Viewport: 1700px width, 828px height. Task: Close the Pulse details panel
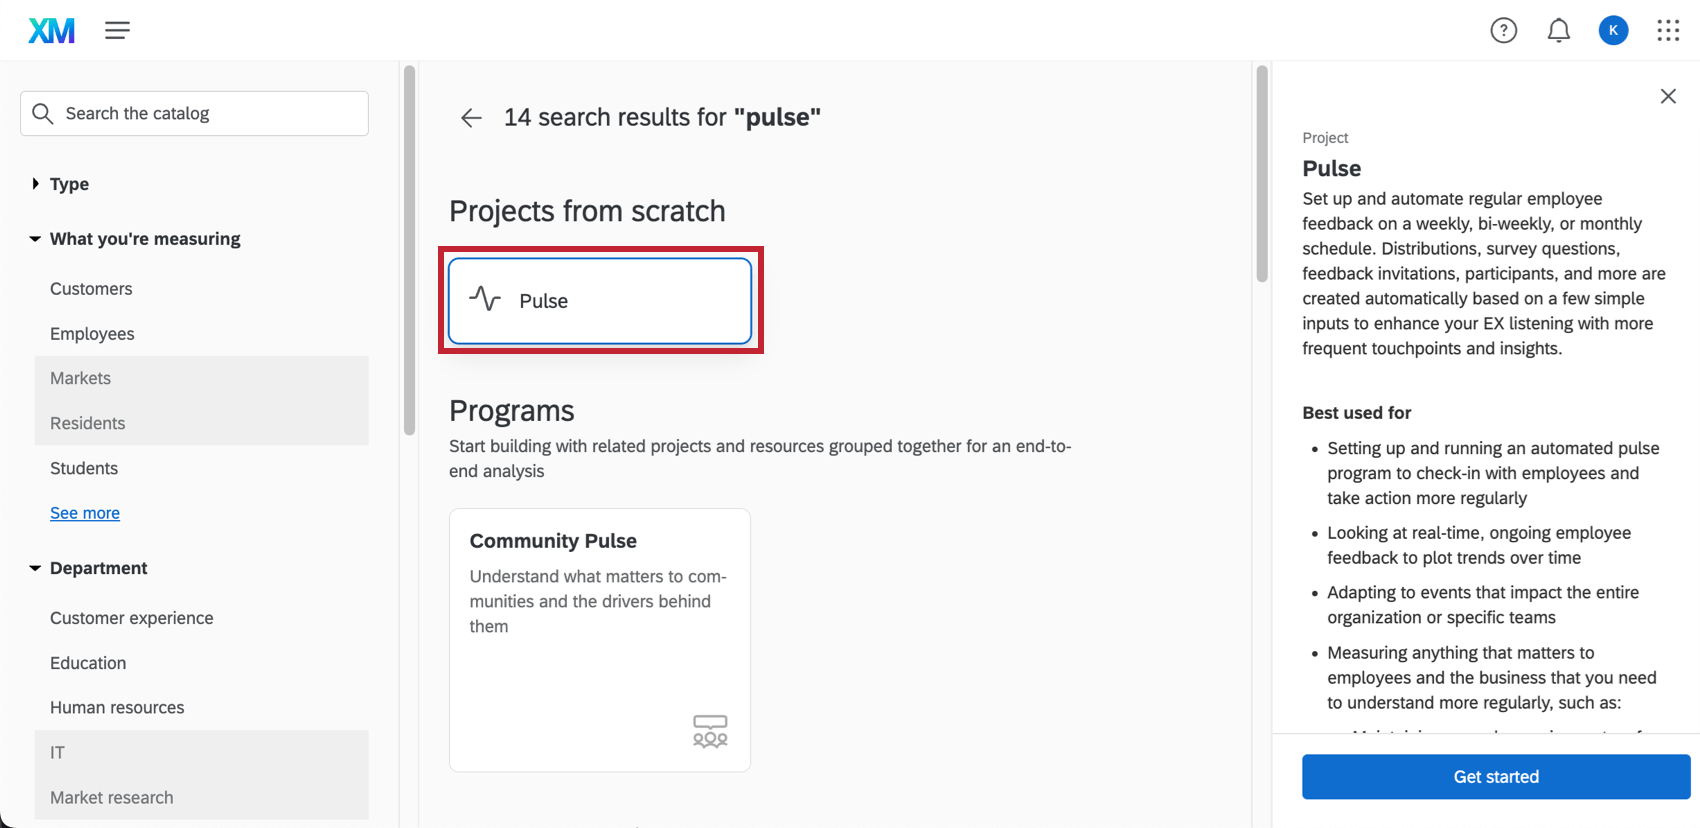[x=1668, y=96]
